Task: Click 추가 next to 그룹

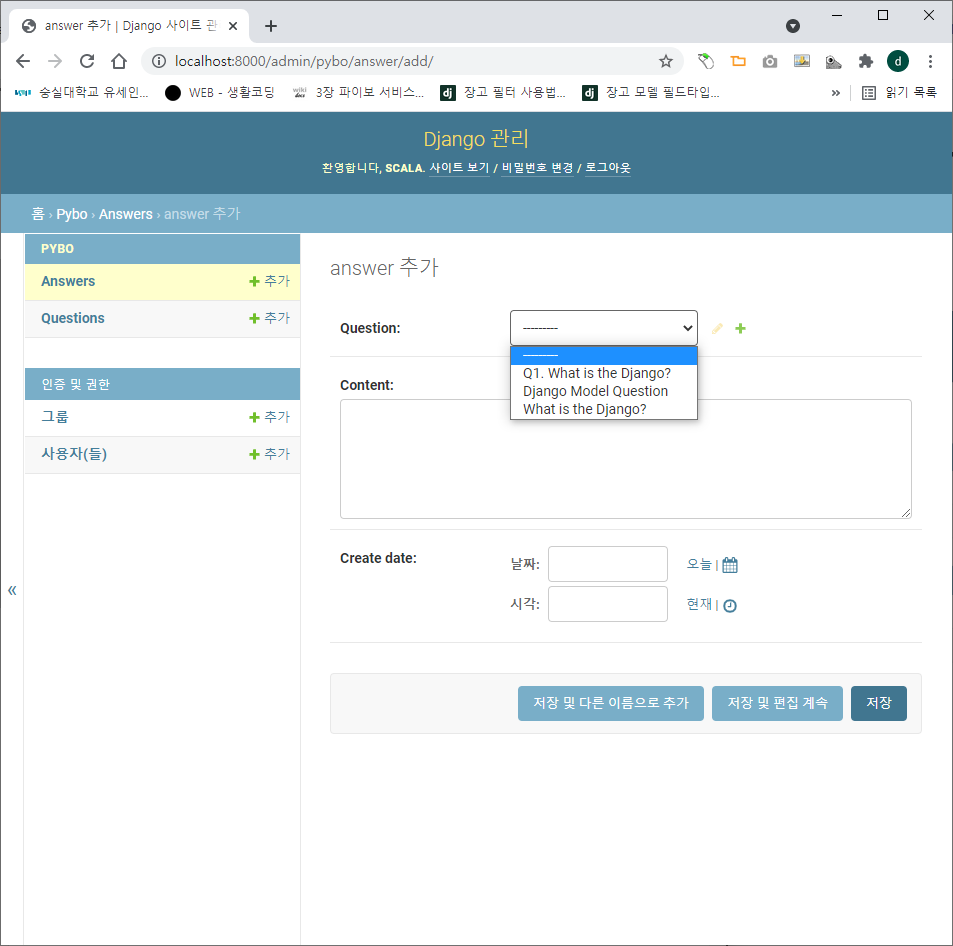Action: pos(270,417)
